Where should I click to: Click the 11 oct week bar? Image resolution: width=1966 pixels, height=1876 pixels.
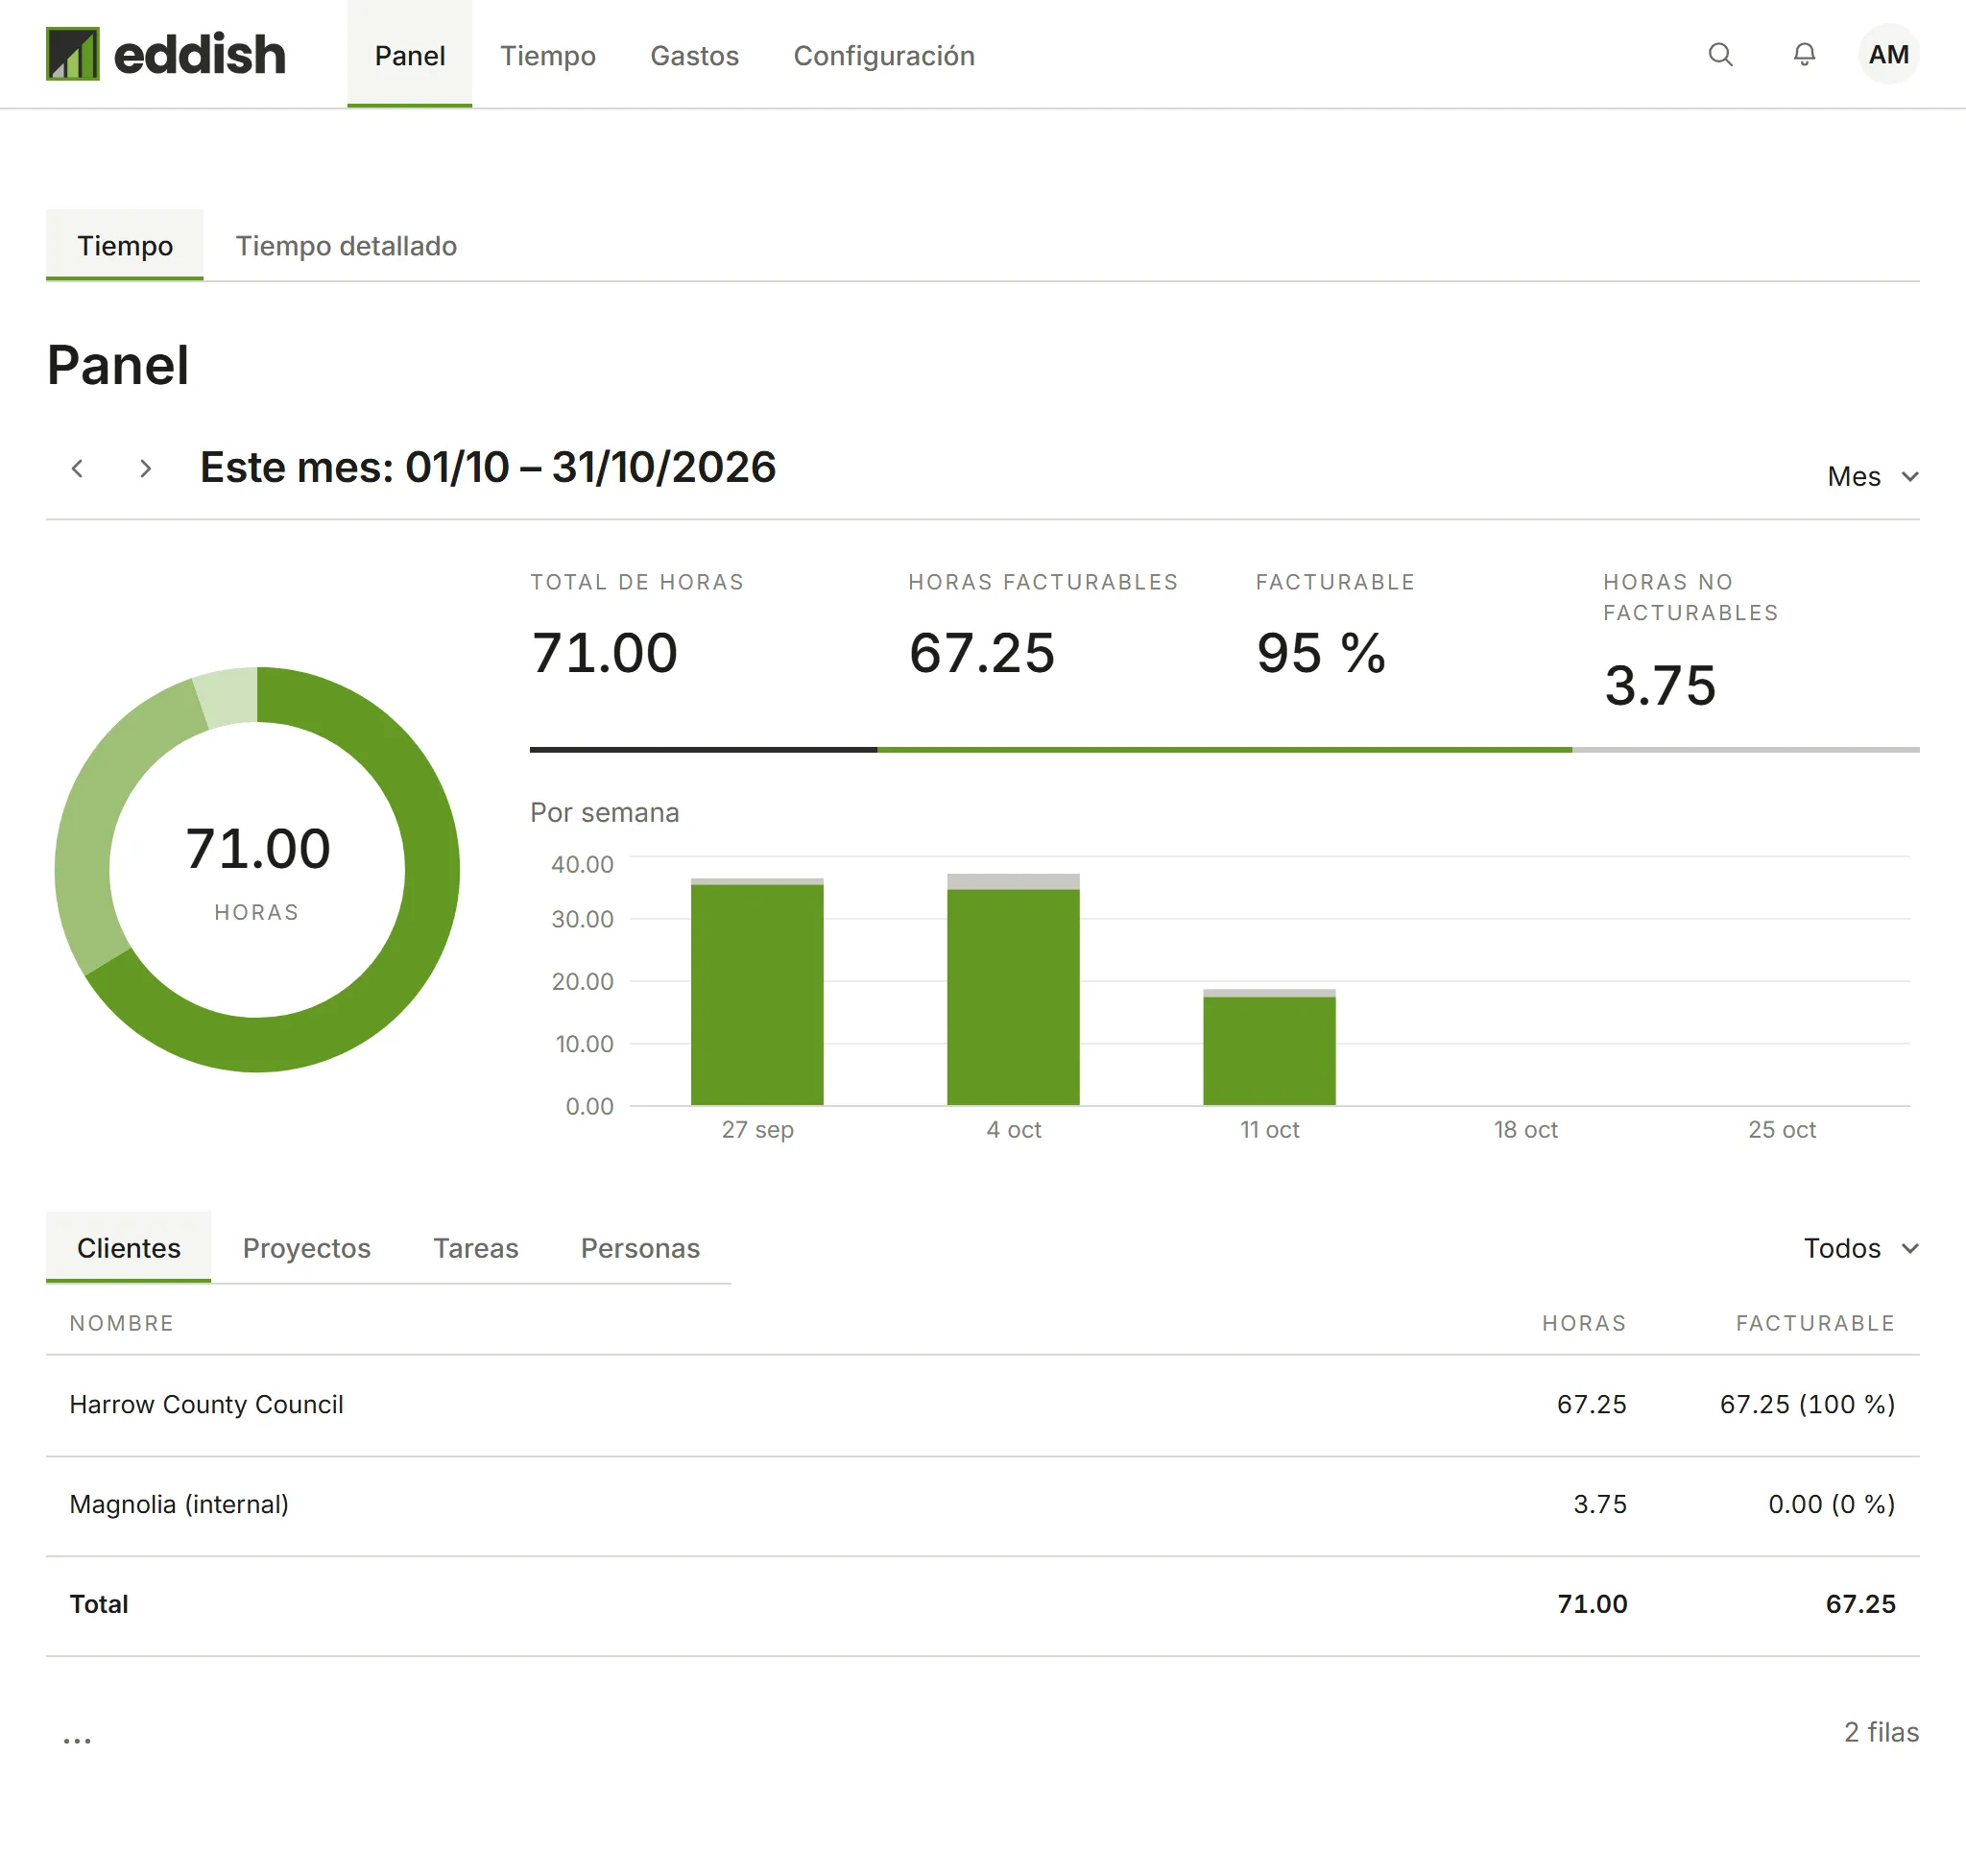coord(1269,1047)
